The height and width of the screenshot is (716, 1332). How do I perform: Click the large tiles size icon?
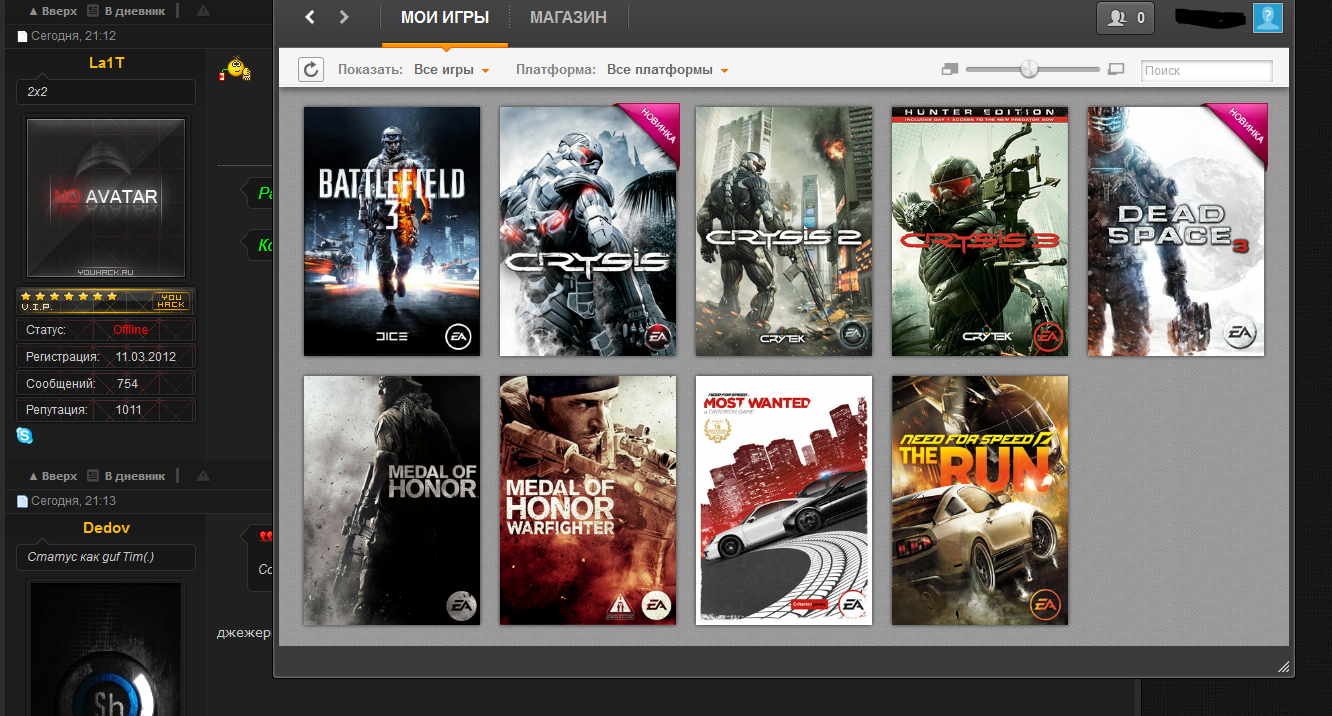coord(1117,70)
